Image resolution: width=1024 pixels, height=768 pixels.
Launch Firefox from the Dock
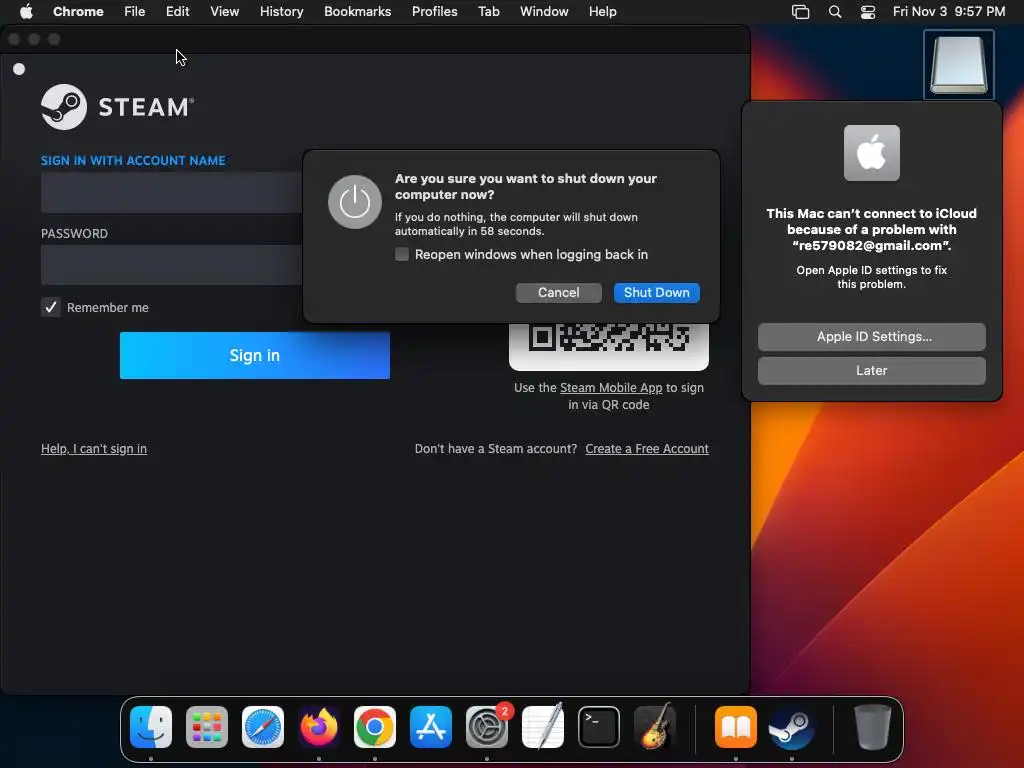click(319, 727)
